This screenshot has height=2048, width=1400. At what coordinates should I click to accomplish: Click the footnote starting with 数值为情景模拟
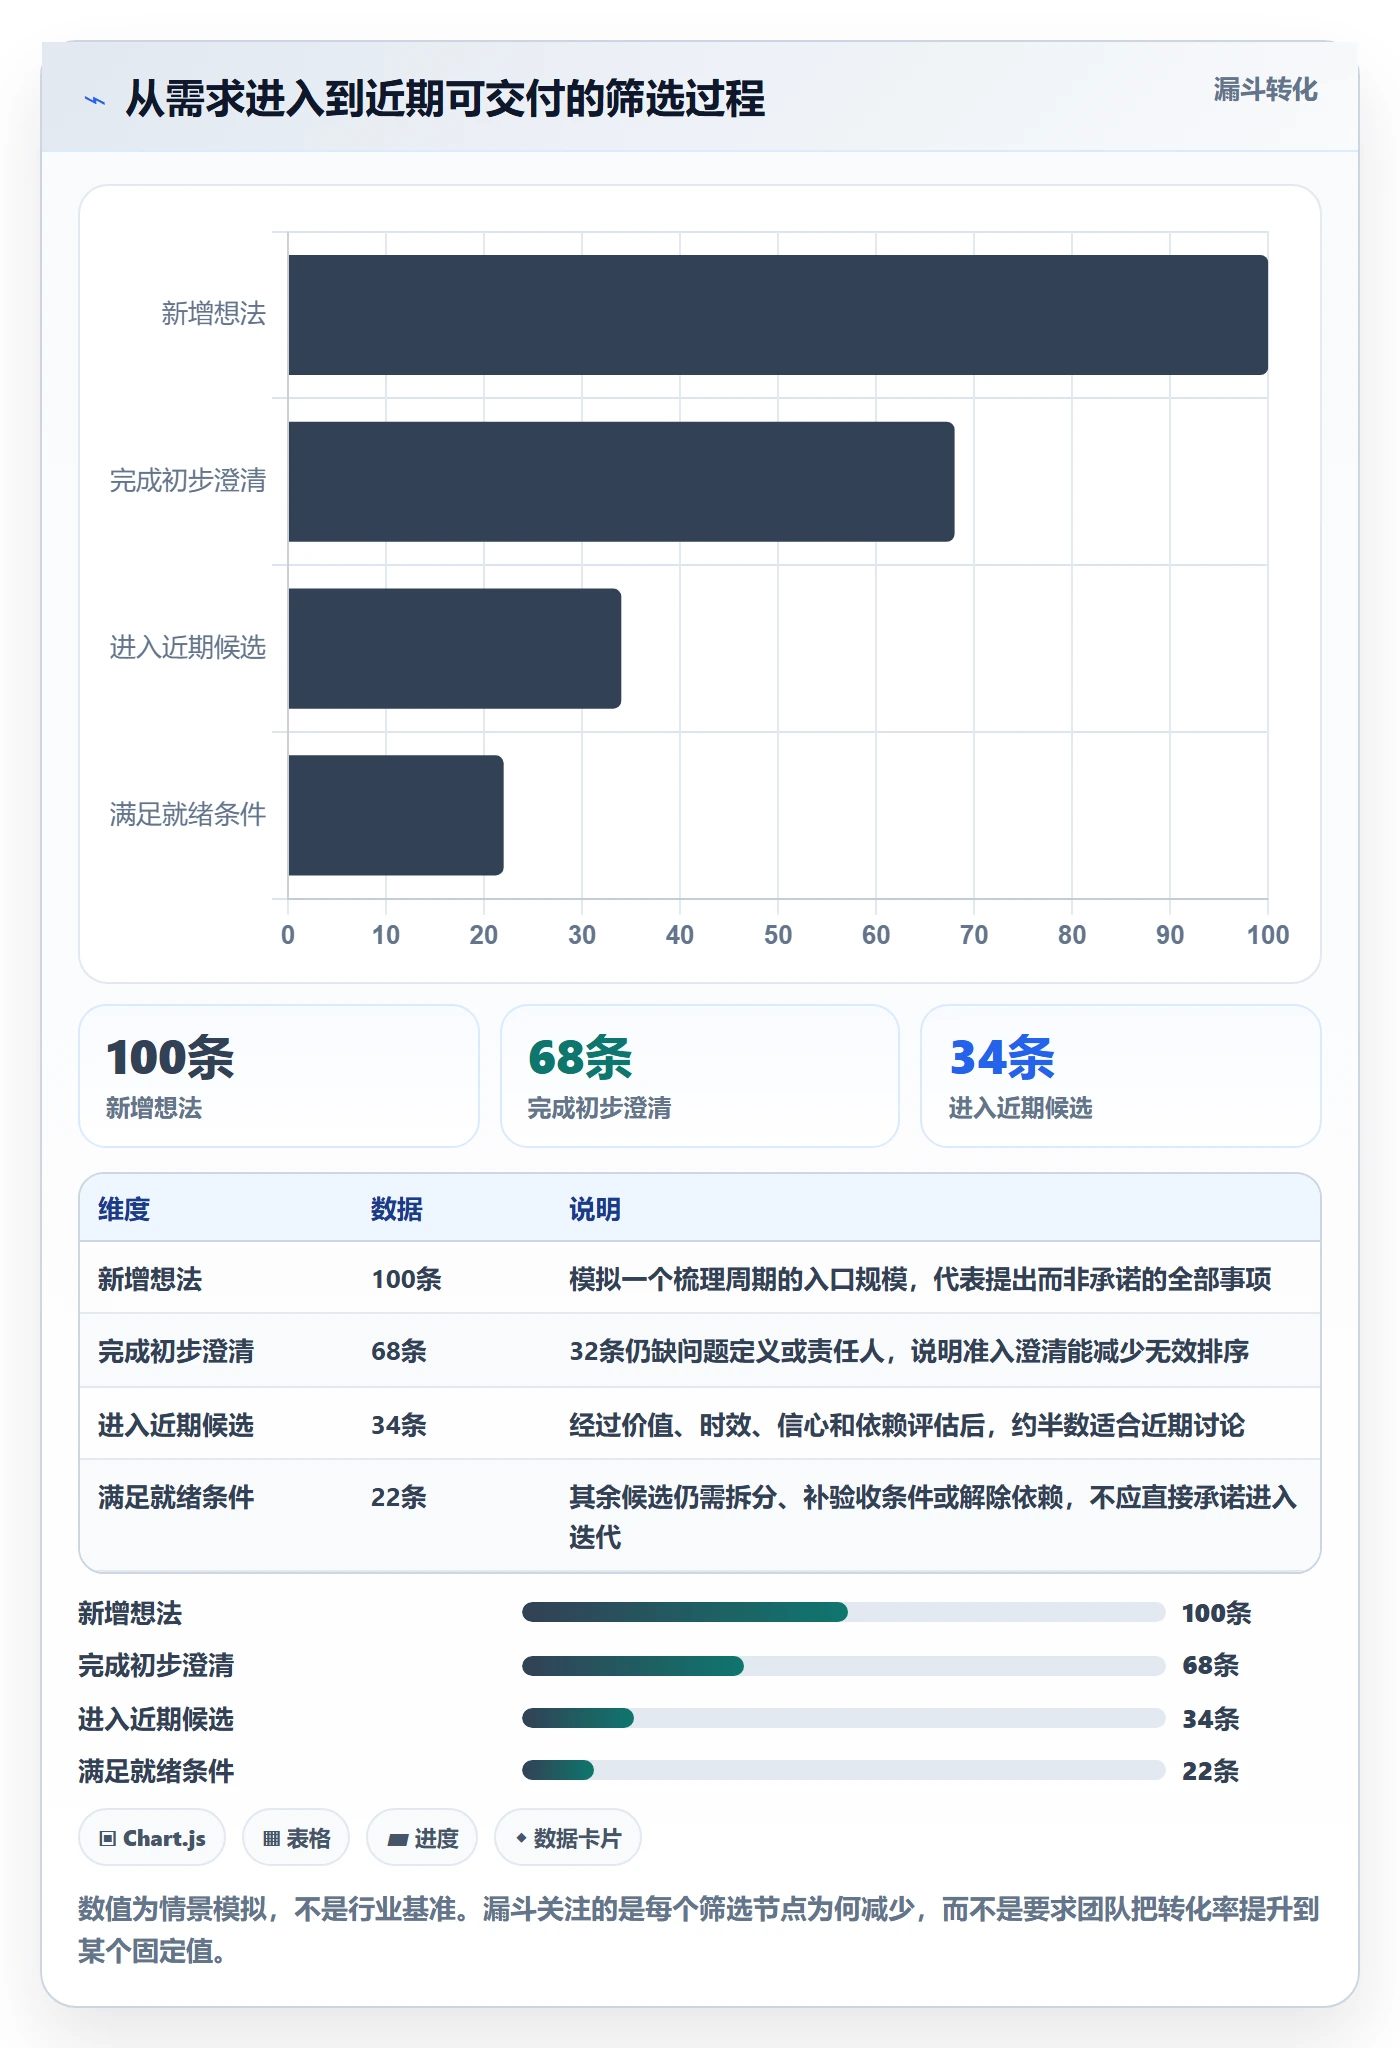(699, 1930)
